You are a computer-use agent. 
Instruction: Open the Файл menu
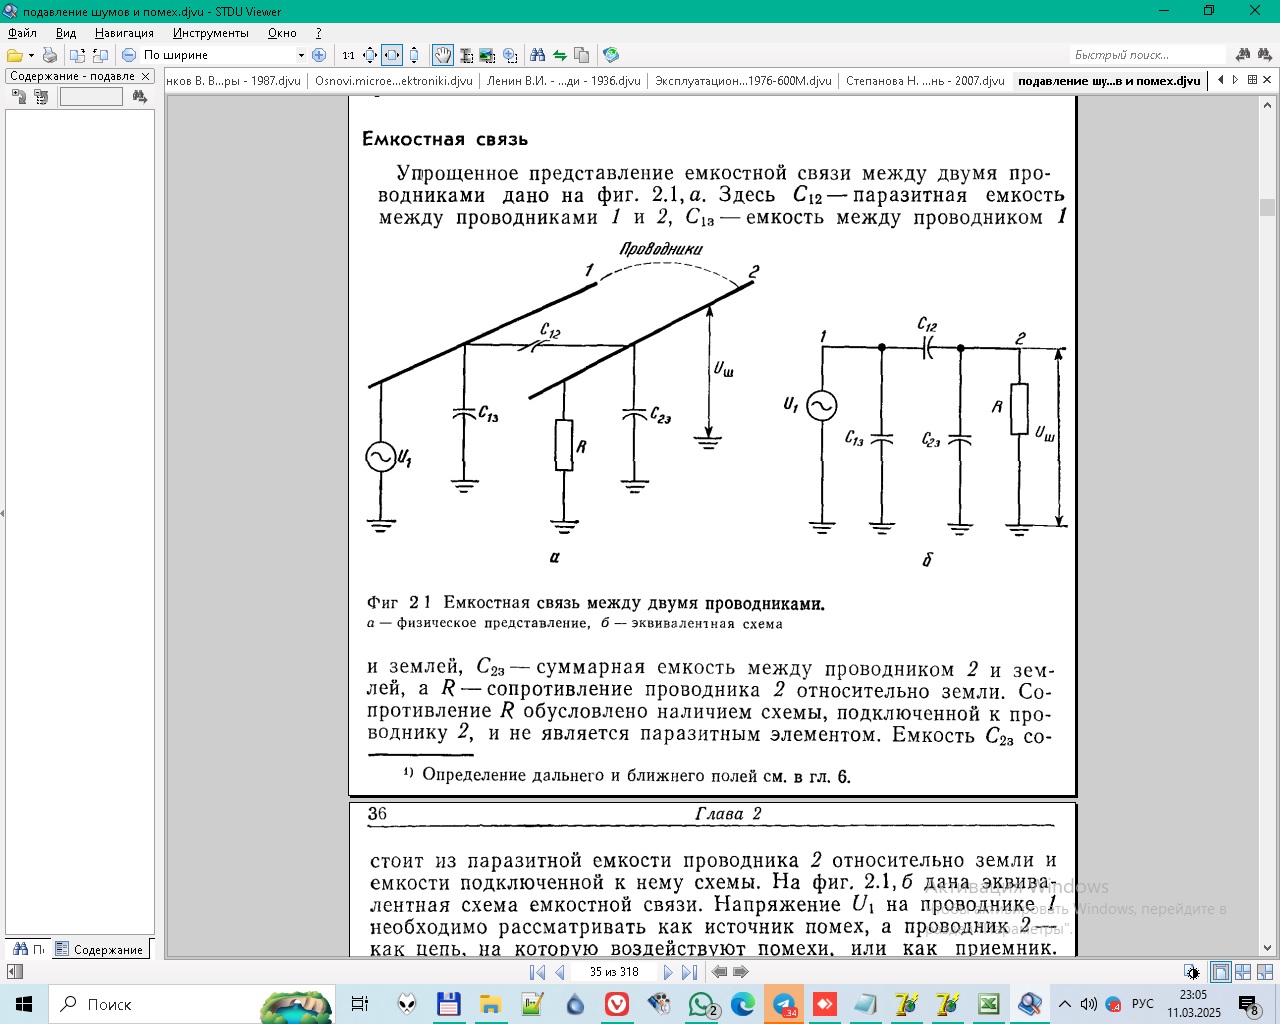(22, 33)
